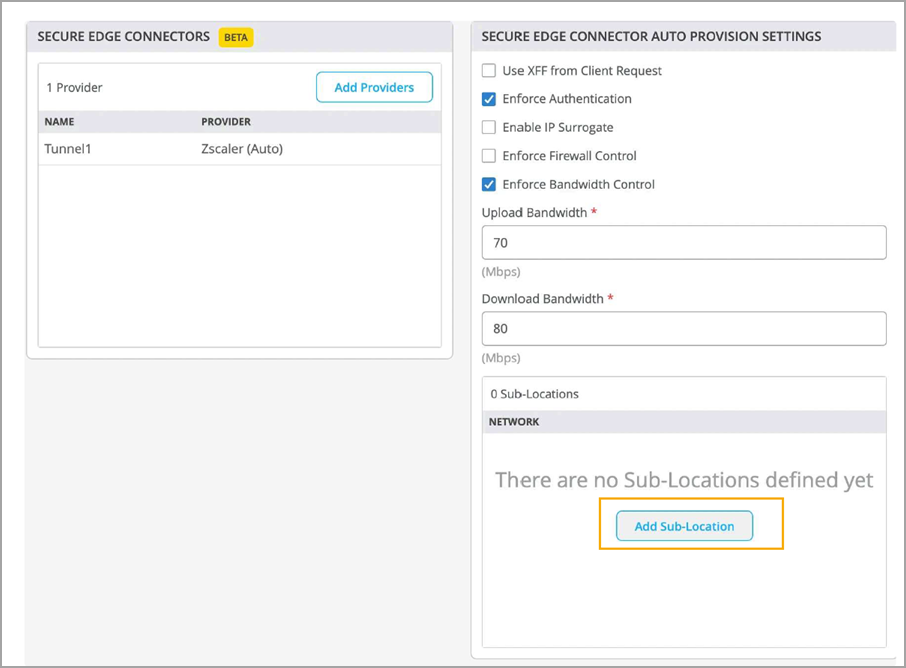Enable Use XFF from Client Request checkbox
This screenshot has width=906, height=668.
[489, 71]
